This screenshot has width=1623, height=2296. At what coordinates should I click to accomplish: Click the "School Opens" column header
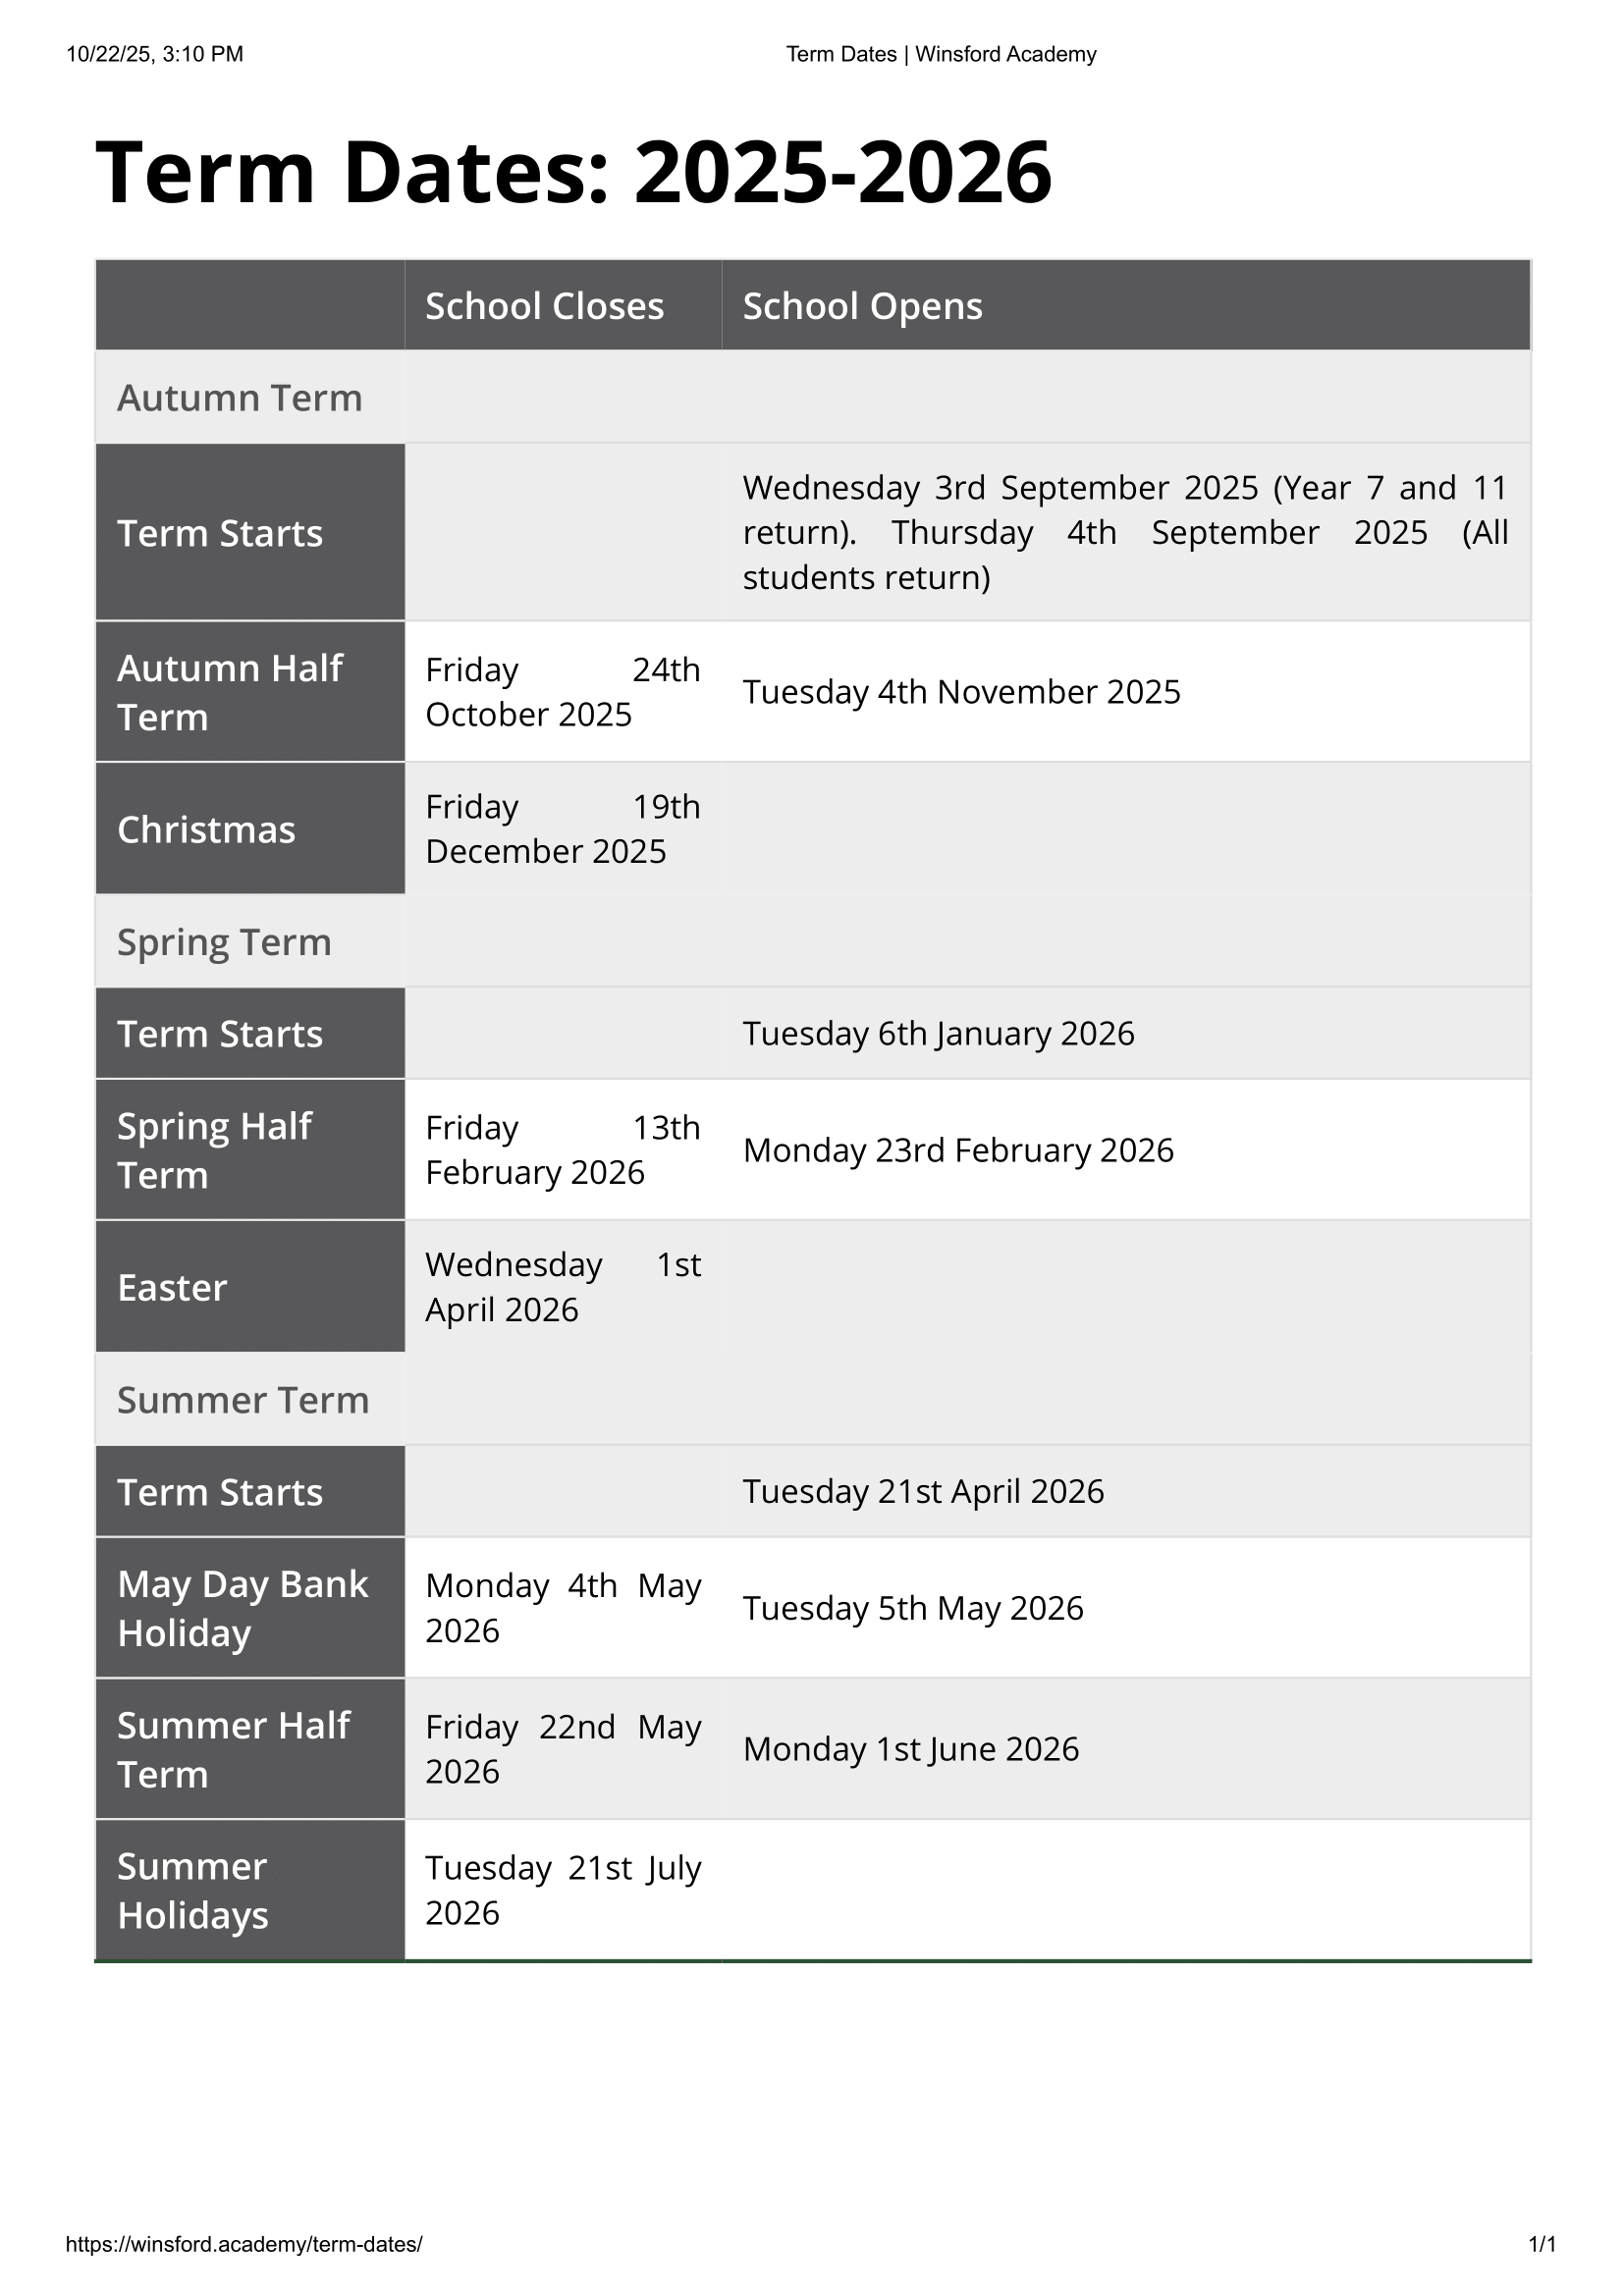pos(862,306)
